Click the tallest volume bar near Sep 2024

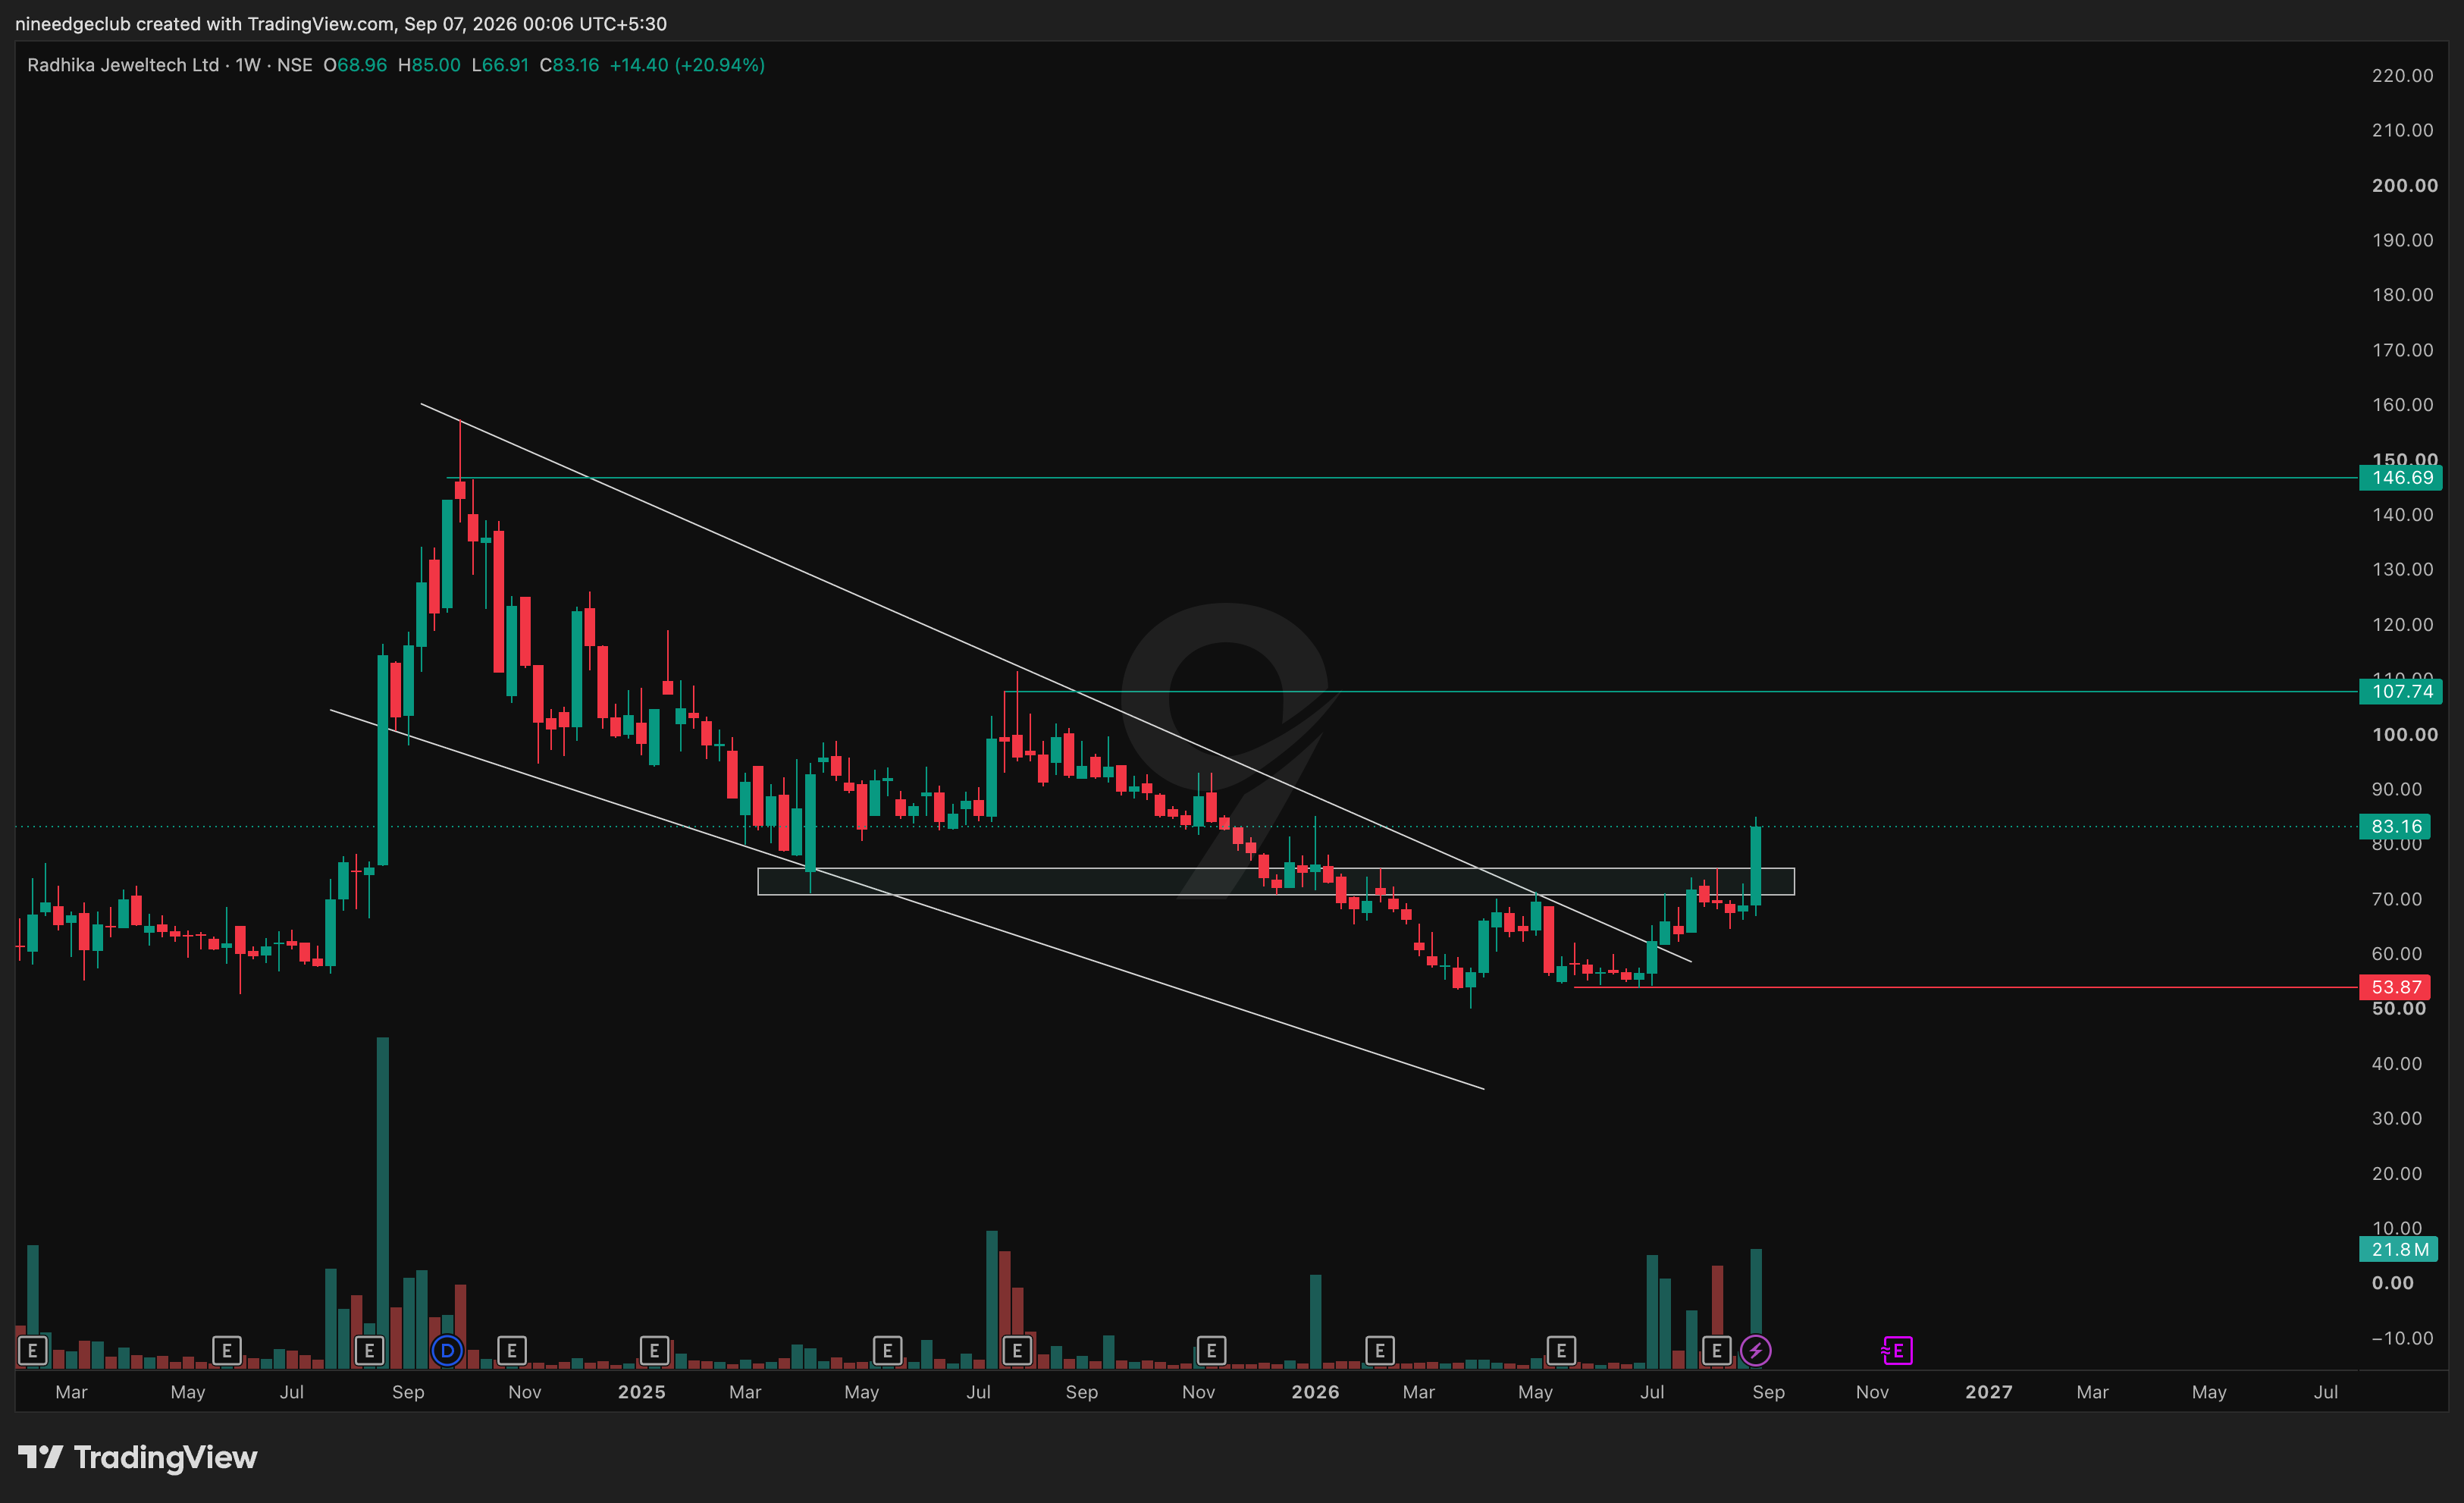pos(382,1202)
